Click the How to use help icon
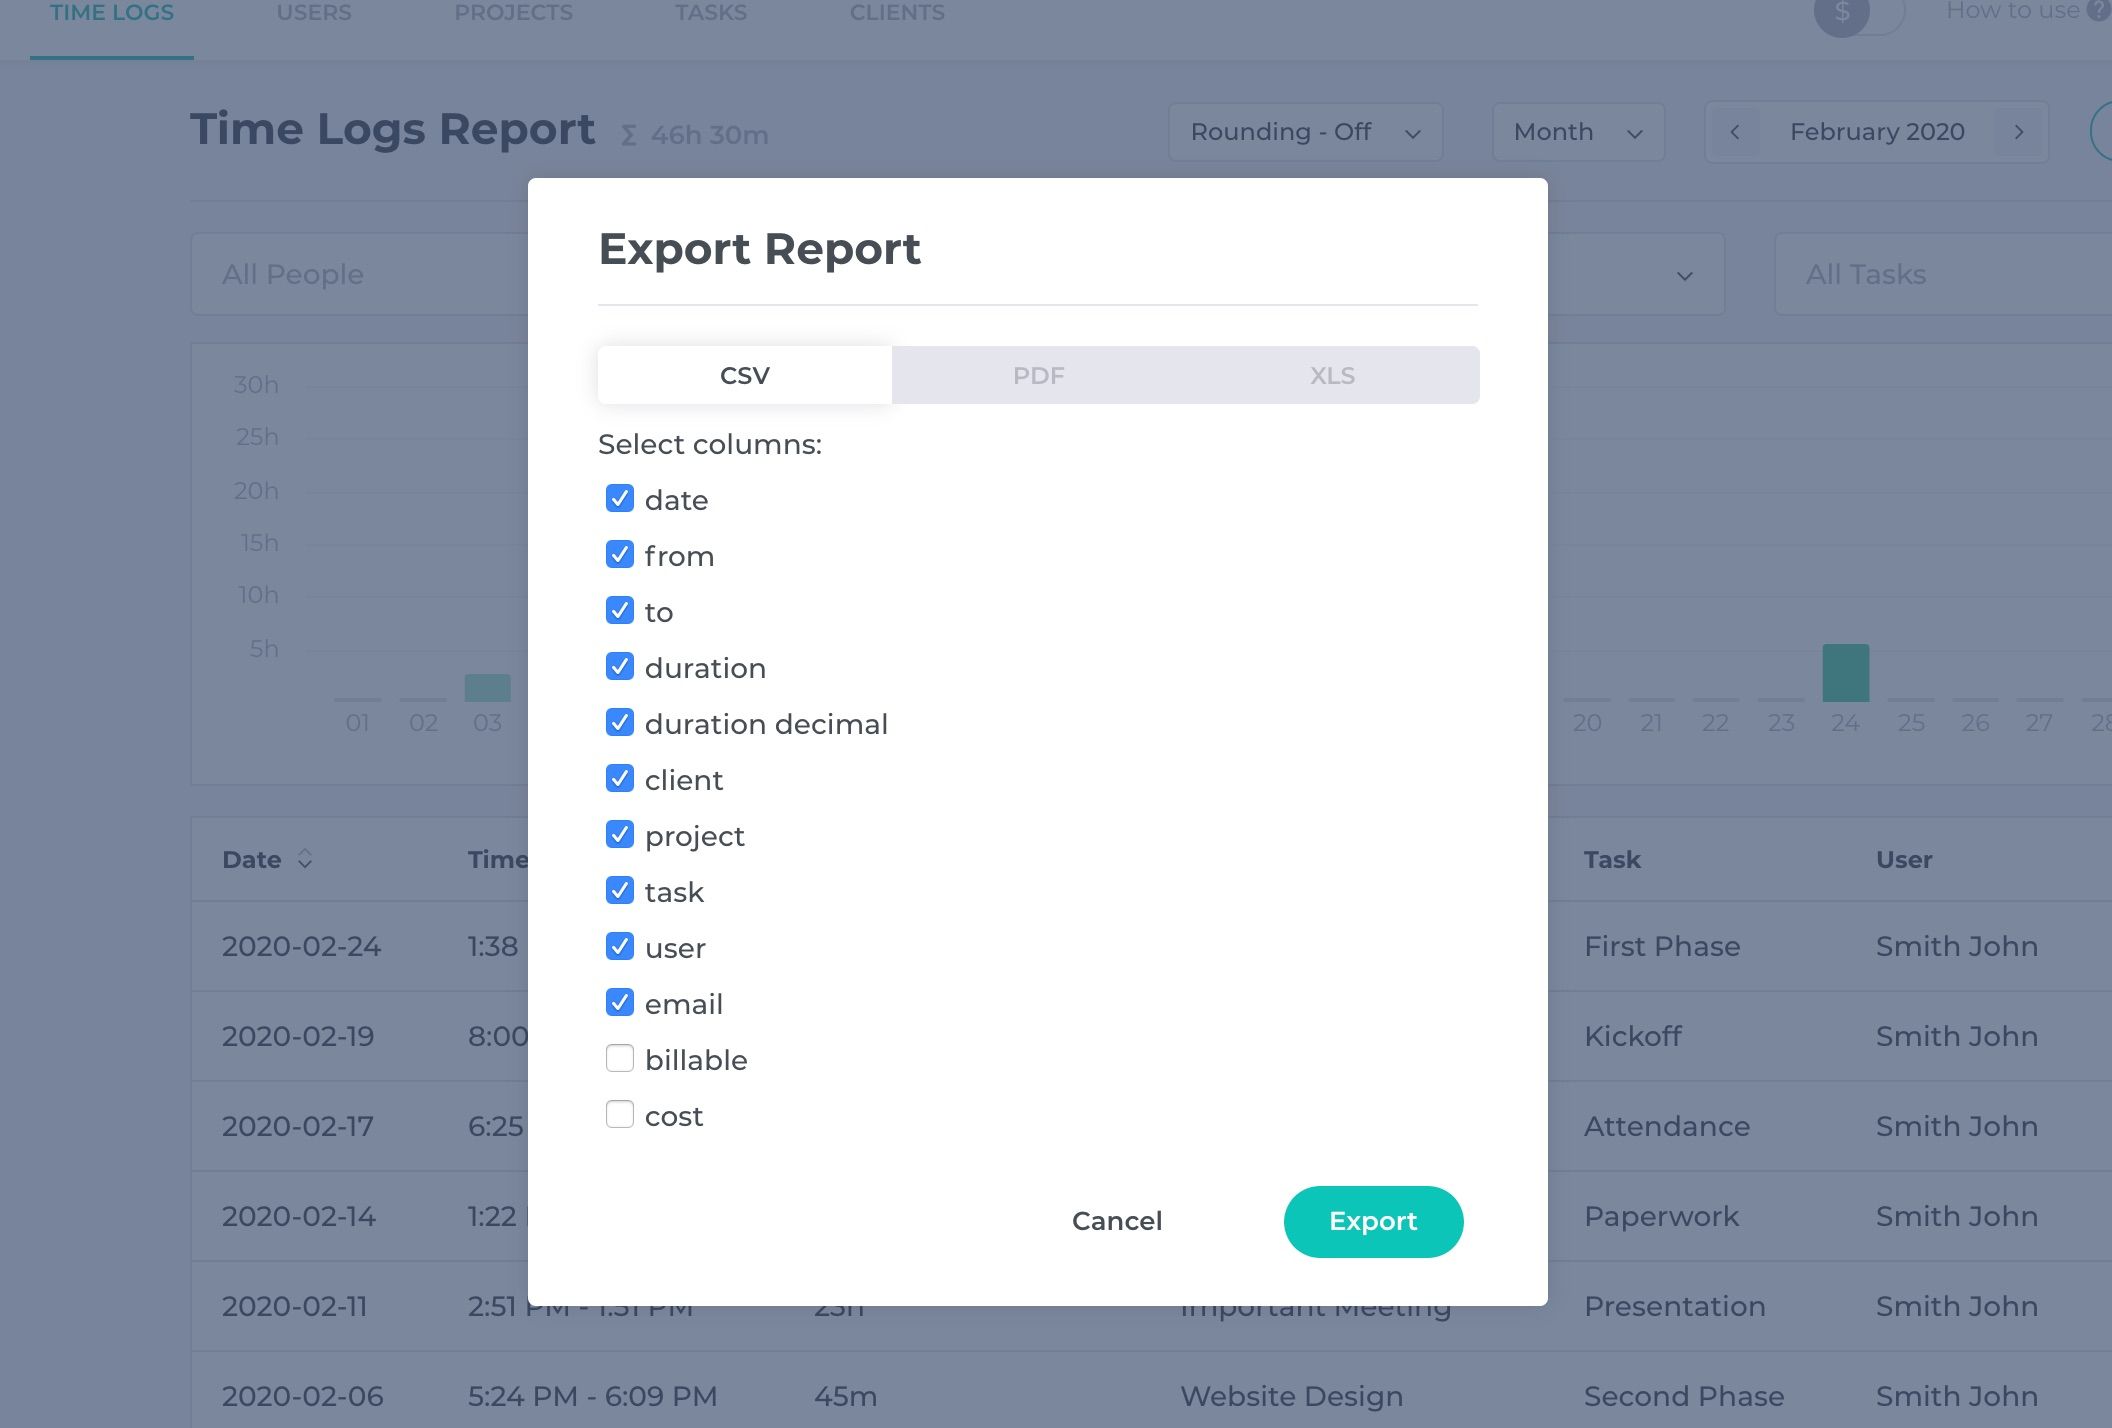Screen dimensions: 2112x1428 [x=2098, y=11]
